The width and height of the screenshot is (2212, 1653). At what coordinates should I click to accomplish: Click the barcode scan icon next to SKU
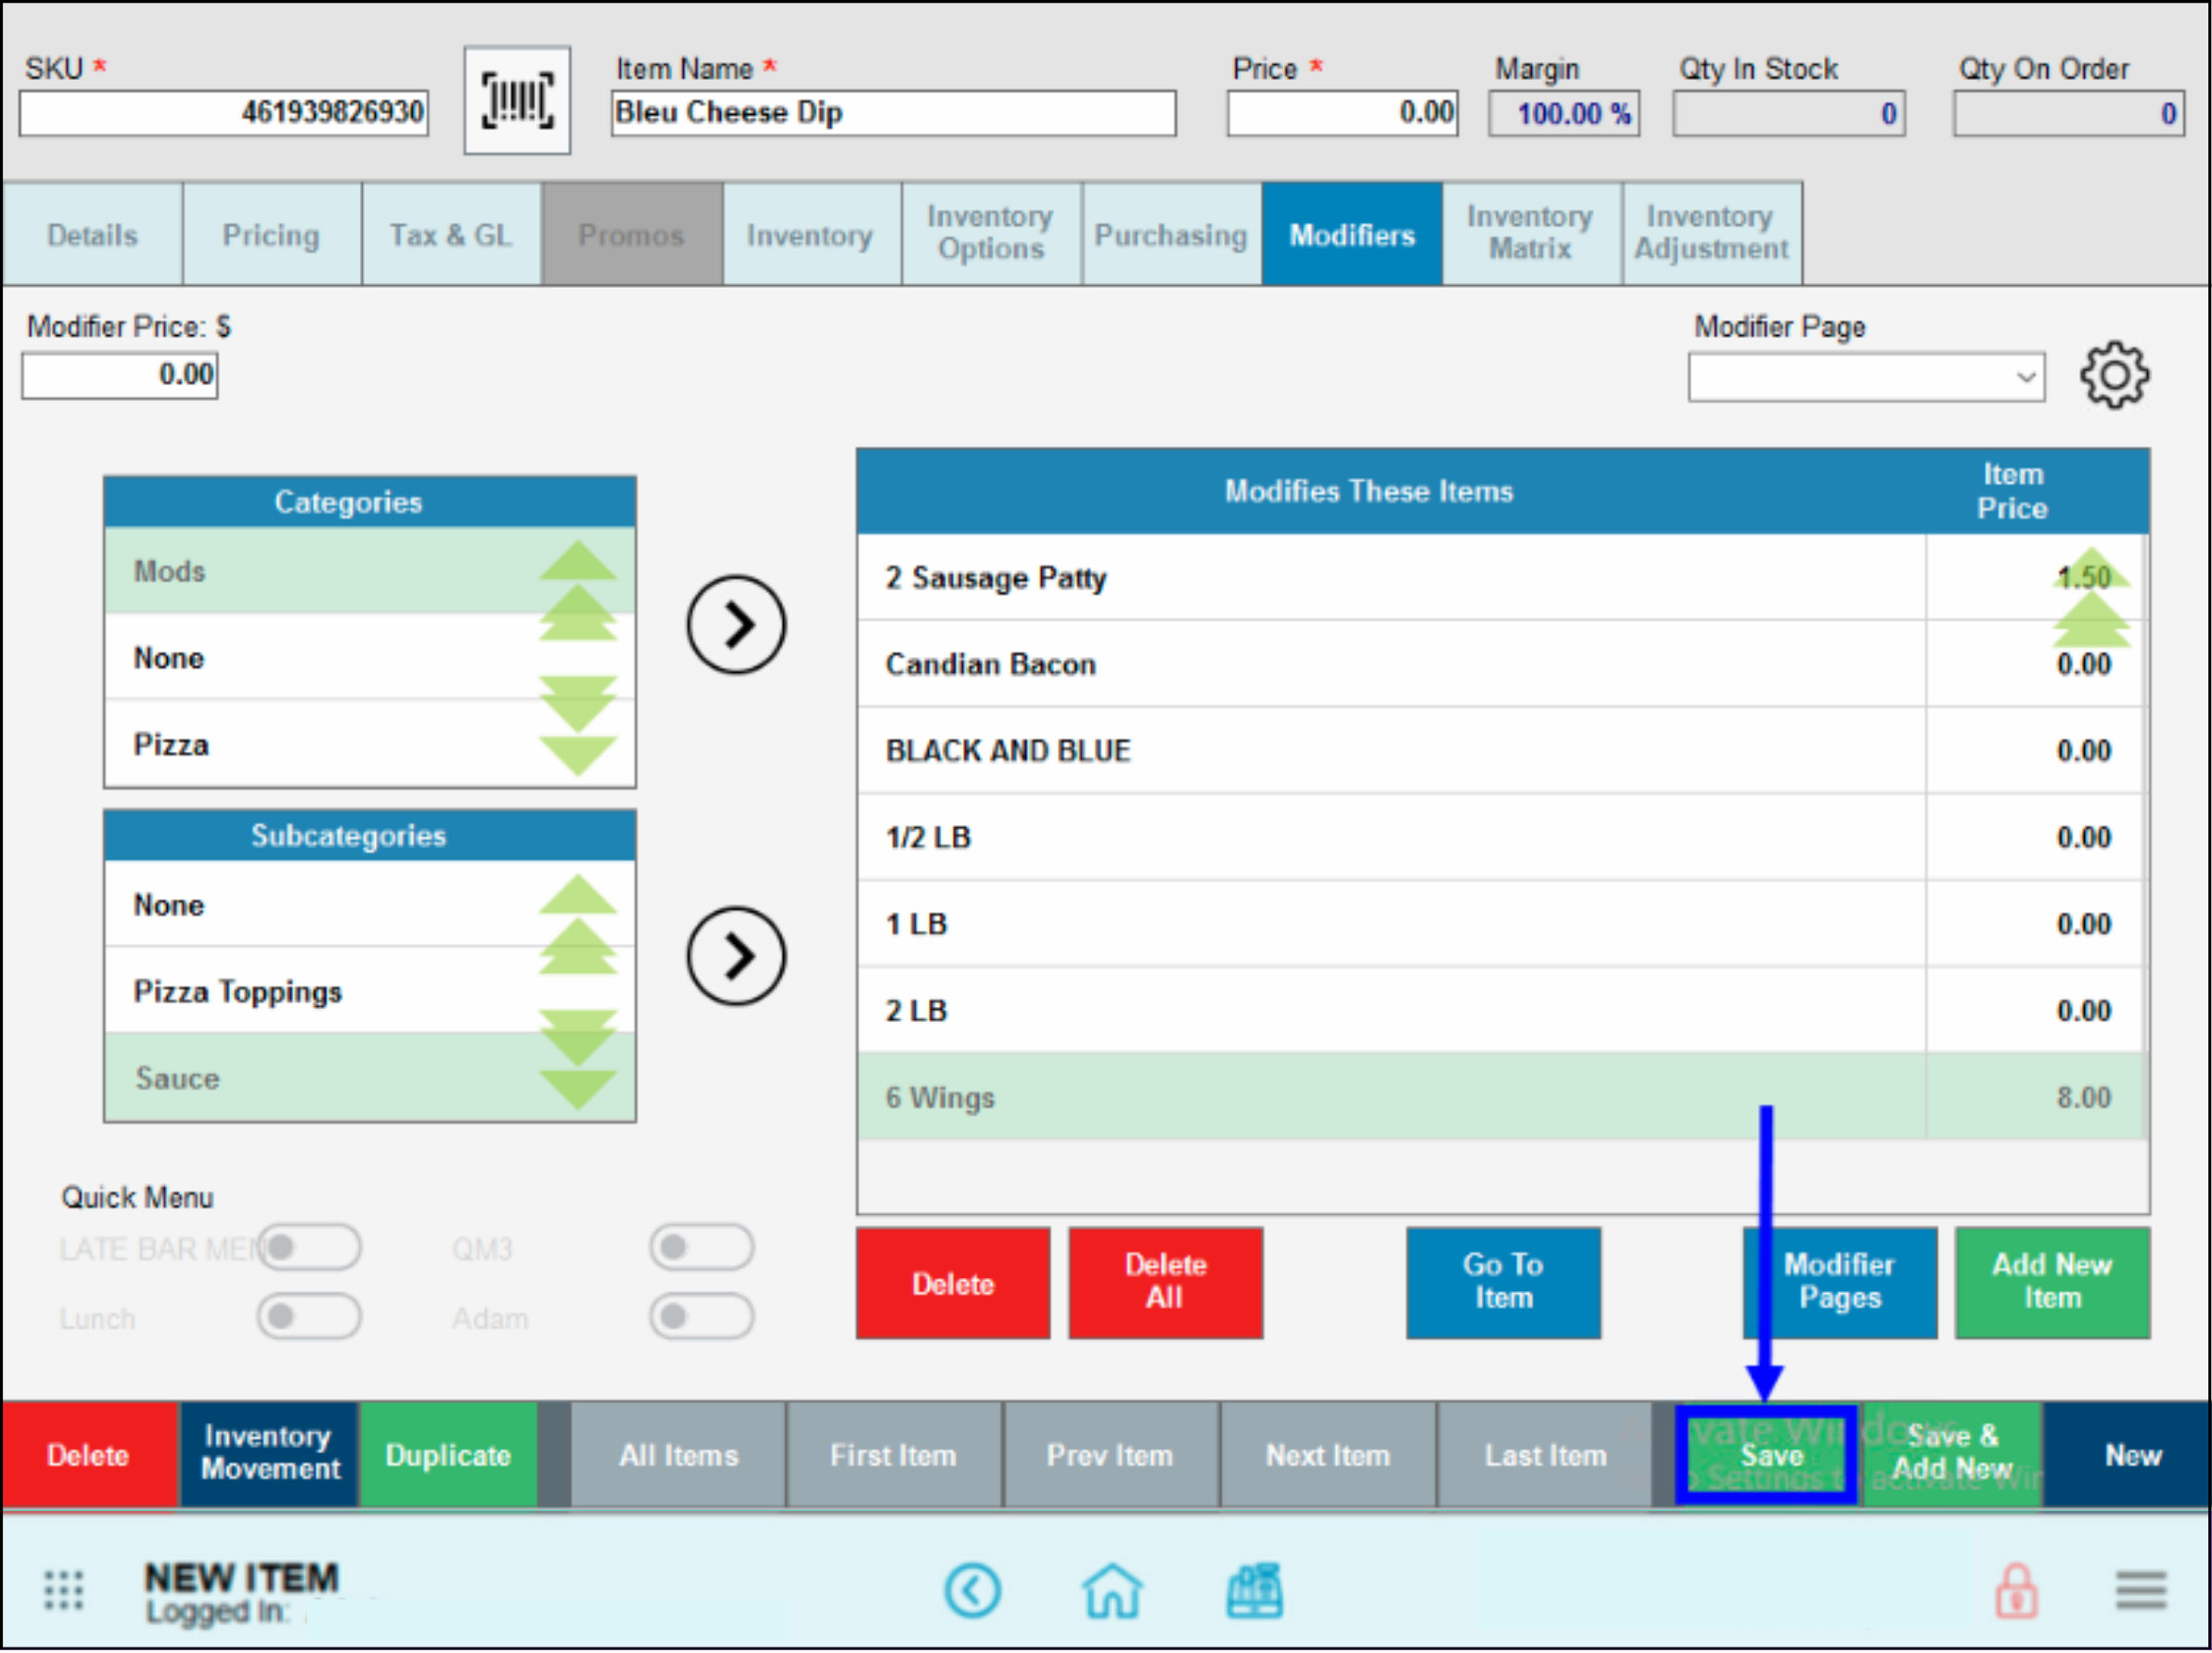click(x=517, y=100)
